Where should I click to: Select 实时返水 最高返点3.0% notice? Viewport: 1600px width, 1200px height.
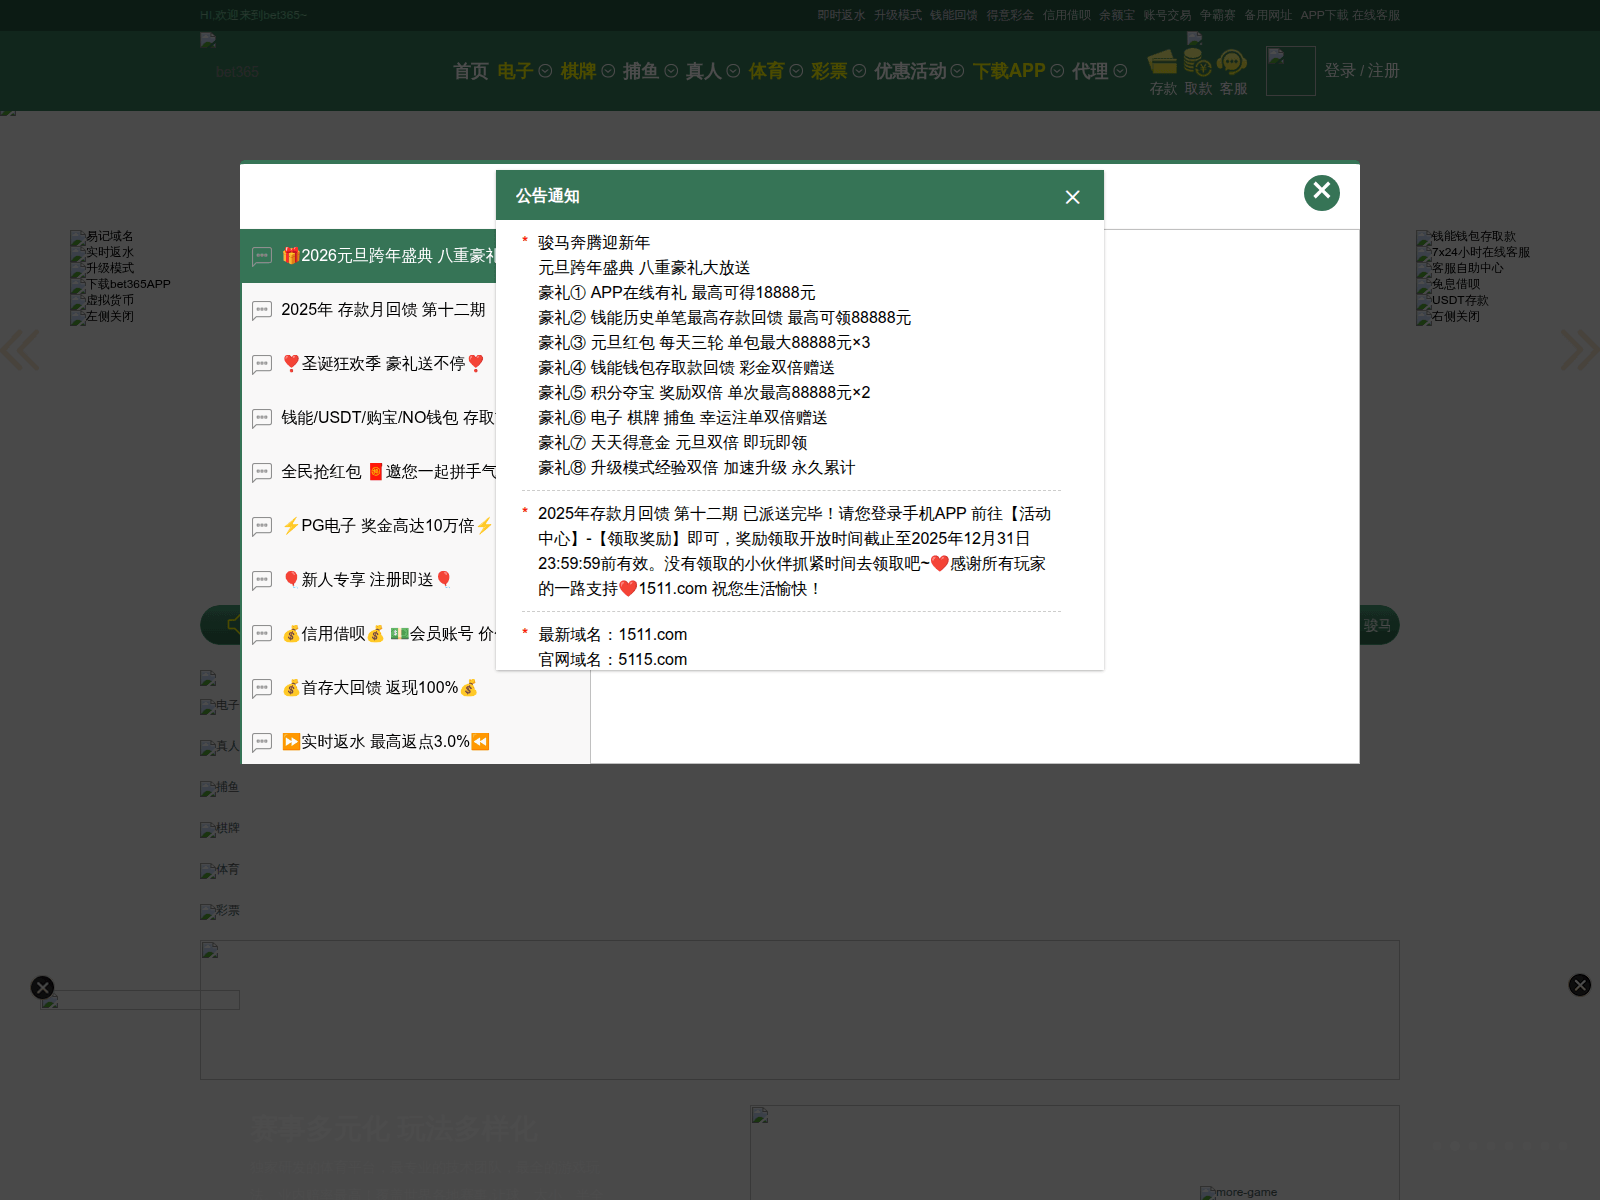[416, 742]
